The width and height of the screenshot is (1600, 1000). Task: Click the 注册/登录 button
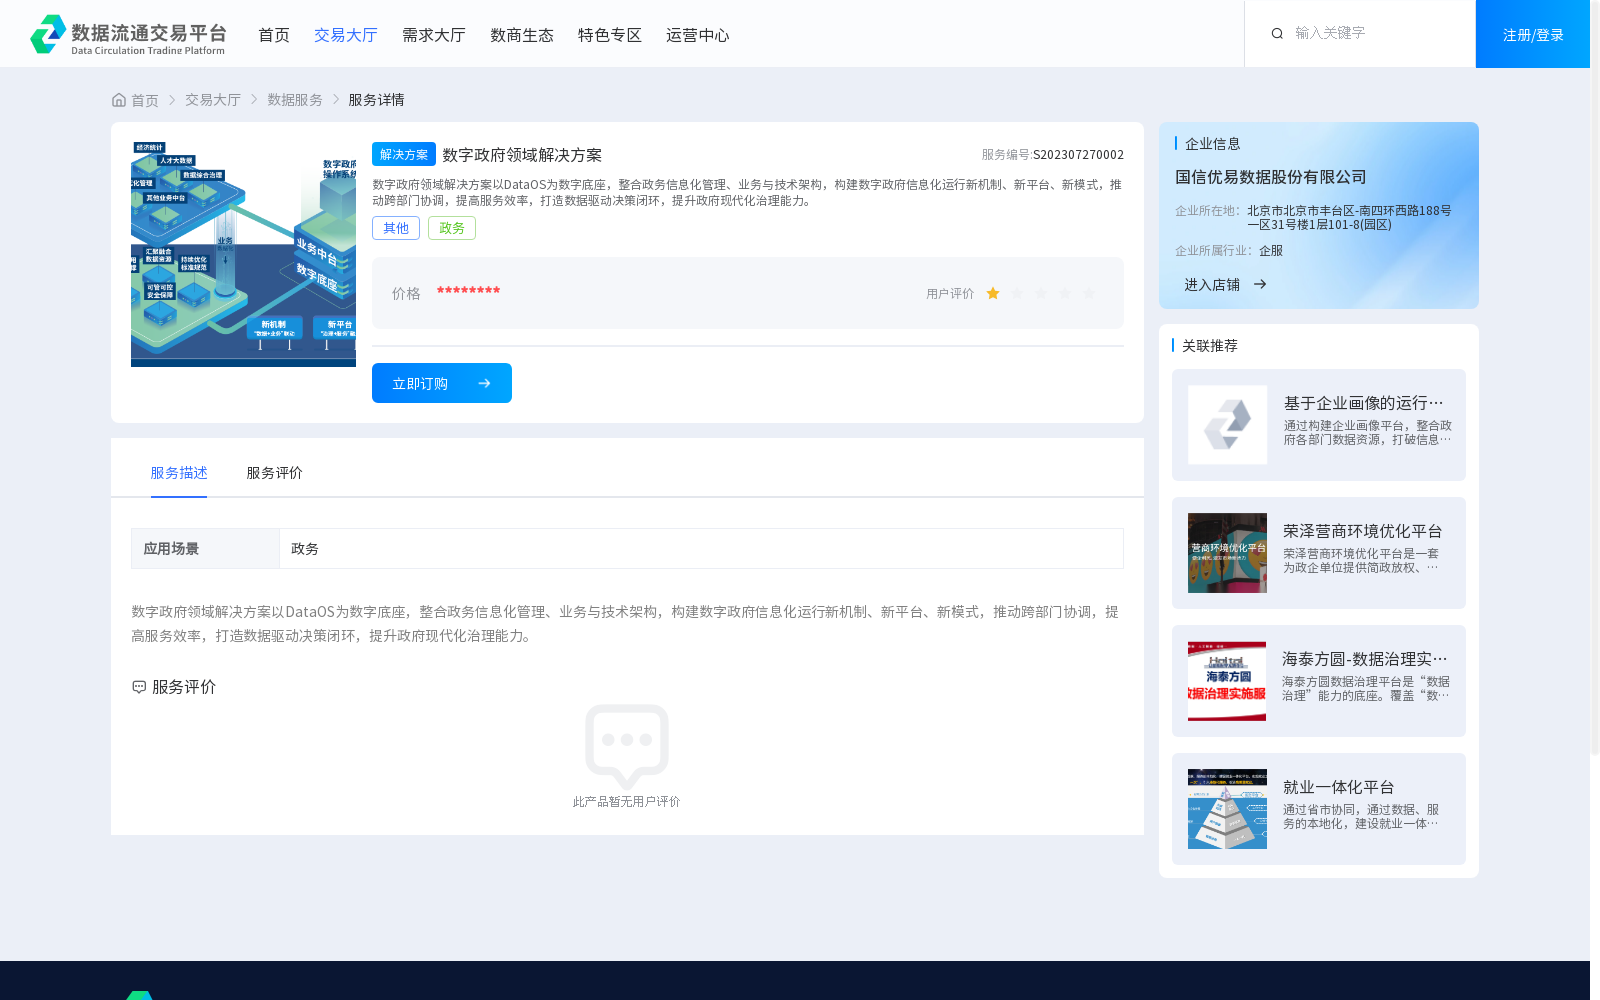[x=1533, y=34]
